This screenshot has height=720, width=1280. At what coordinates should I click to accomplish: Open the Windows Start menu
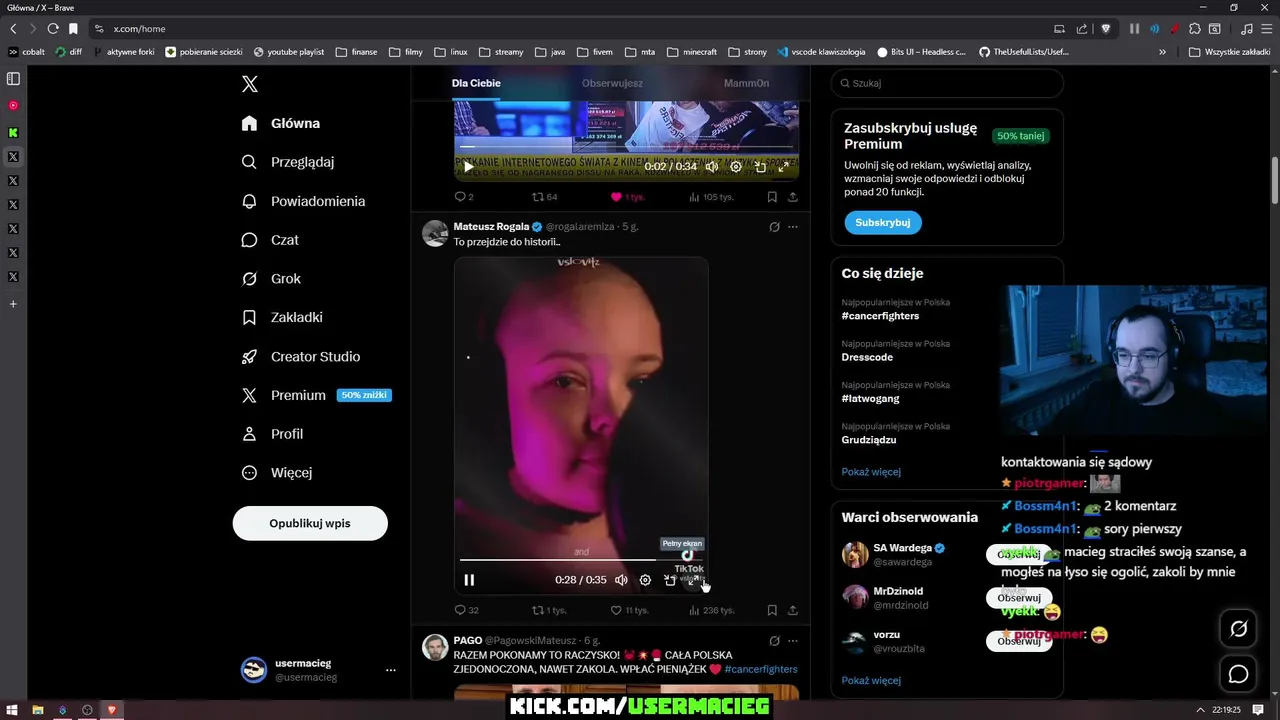[x=12, y=710]
